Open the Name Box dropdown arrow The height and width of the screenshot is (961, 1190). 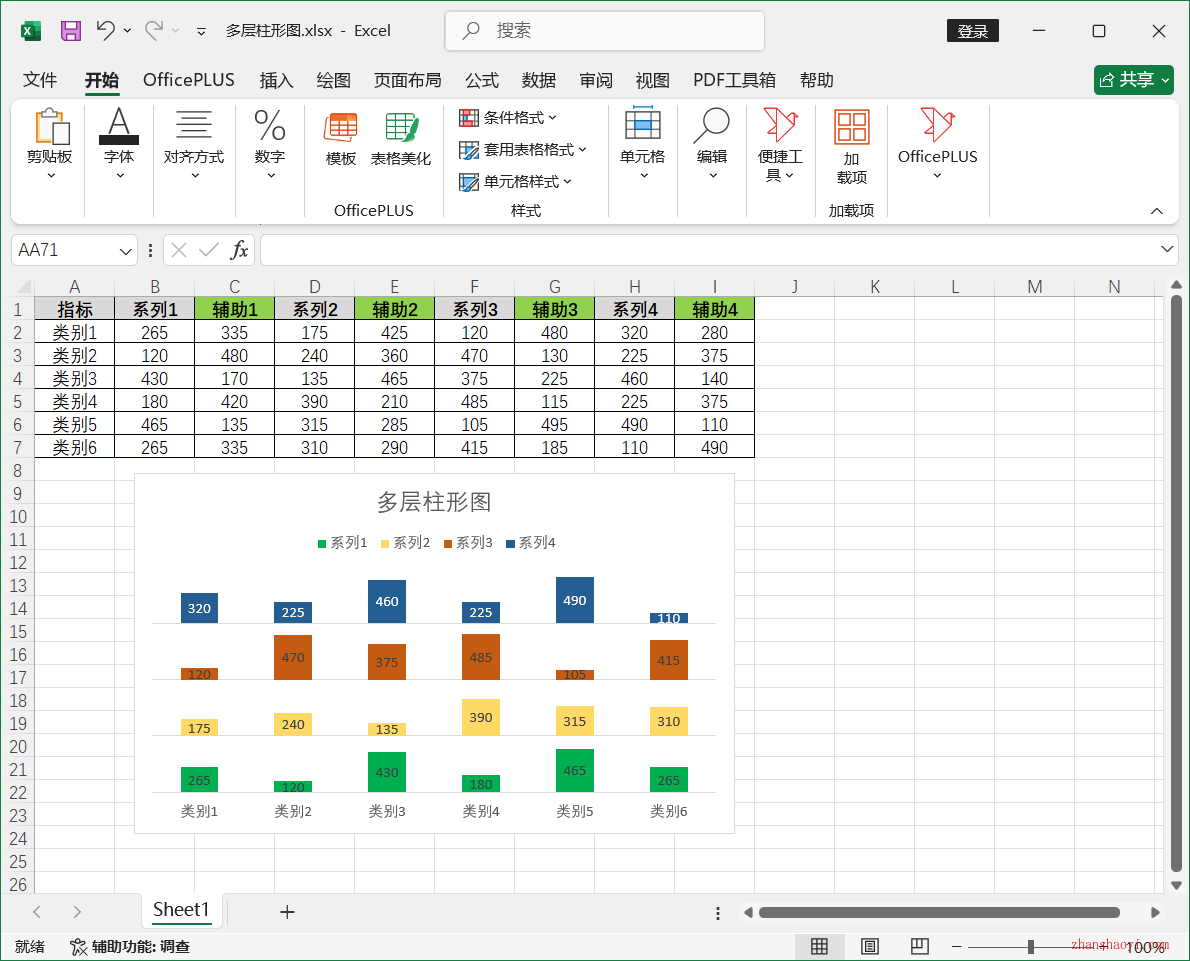126,250
